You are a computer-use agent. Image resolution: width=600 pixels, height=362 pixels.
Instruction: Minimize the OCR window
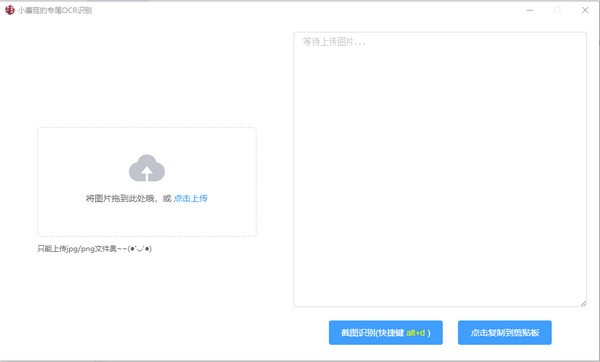click(x=530, y=10)
